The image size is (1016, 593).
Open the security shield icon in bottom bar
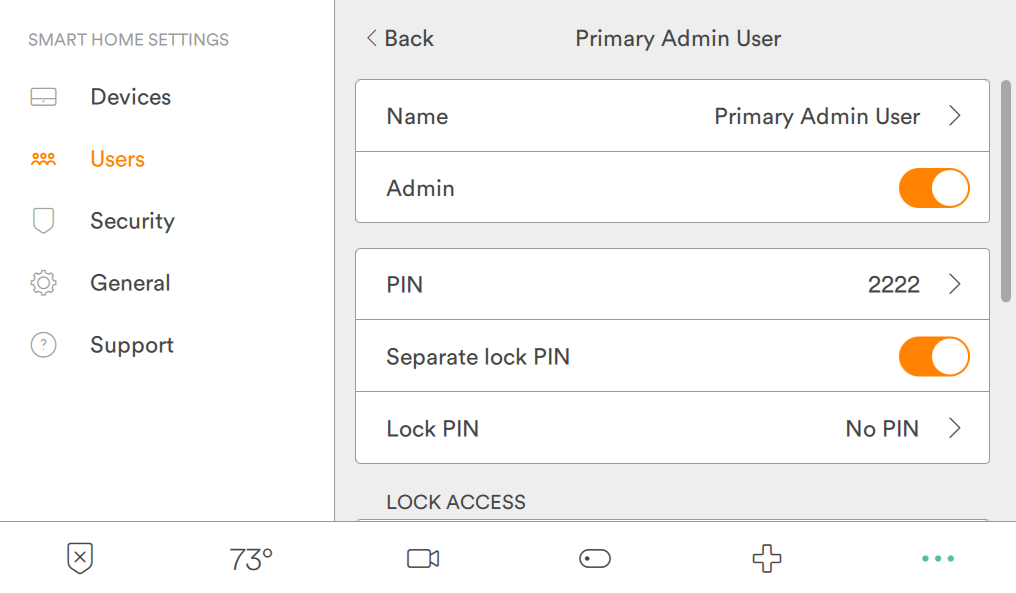tap(80, 558)
